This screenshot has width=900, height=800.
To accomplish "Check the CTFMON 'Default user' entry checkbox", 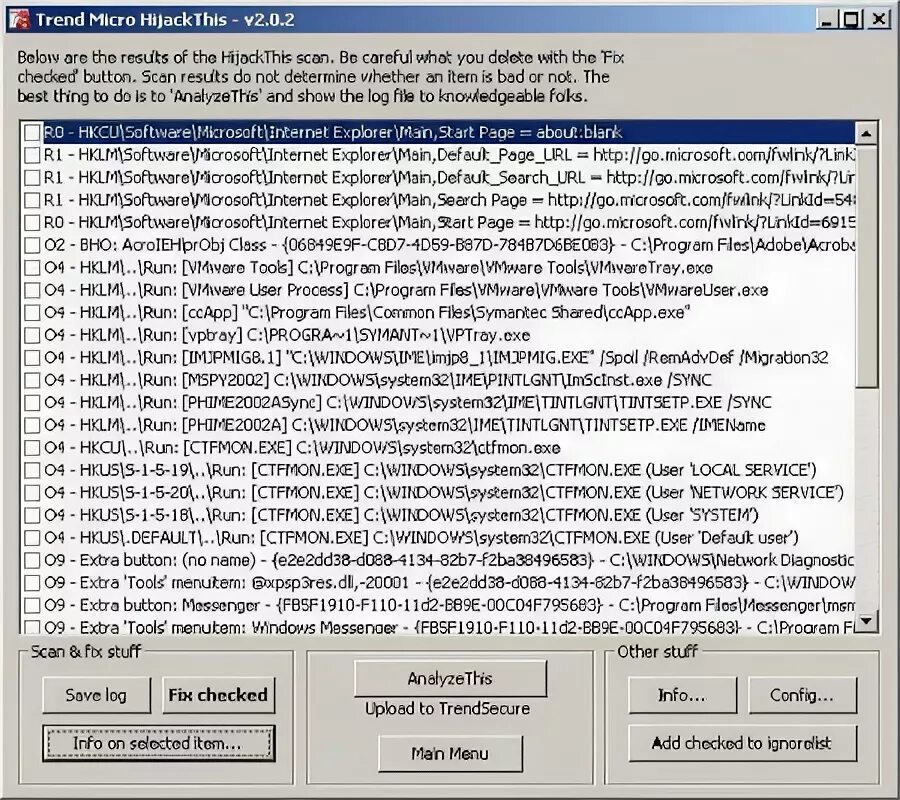I will coord(32,538).
